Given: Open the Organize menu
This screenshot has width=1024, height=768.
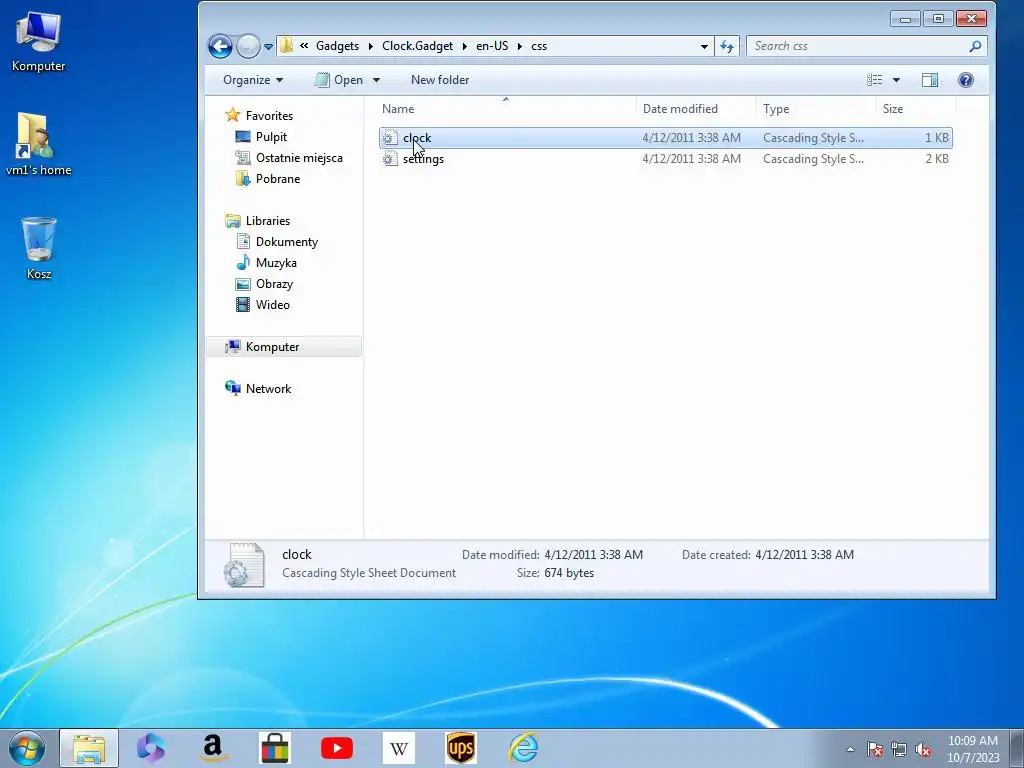Looking at the screenshot, I should coord(253,80).
